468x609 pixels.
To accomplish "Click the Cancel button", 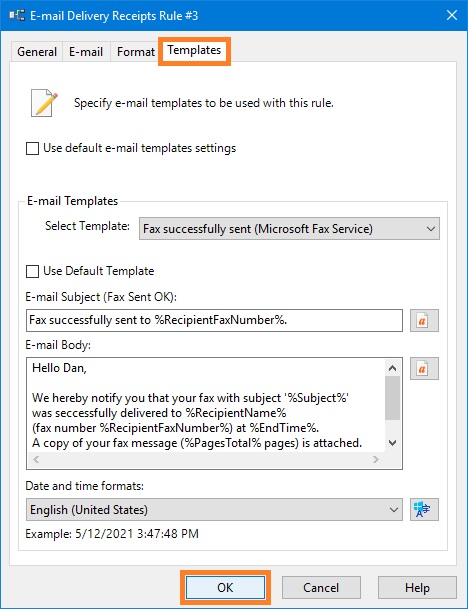I will click(321, 587).
